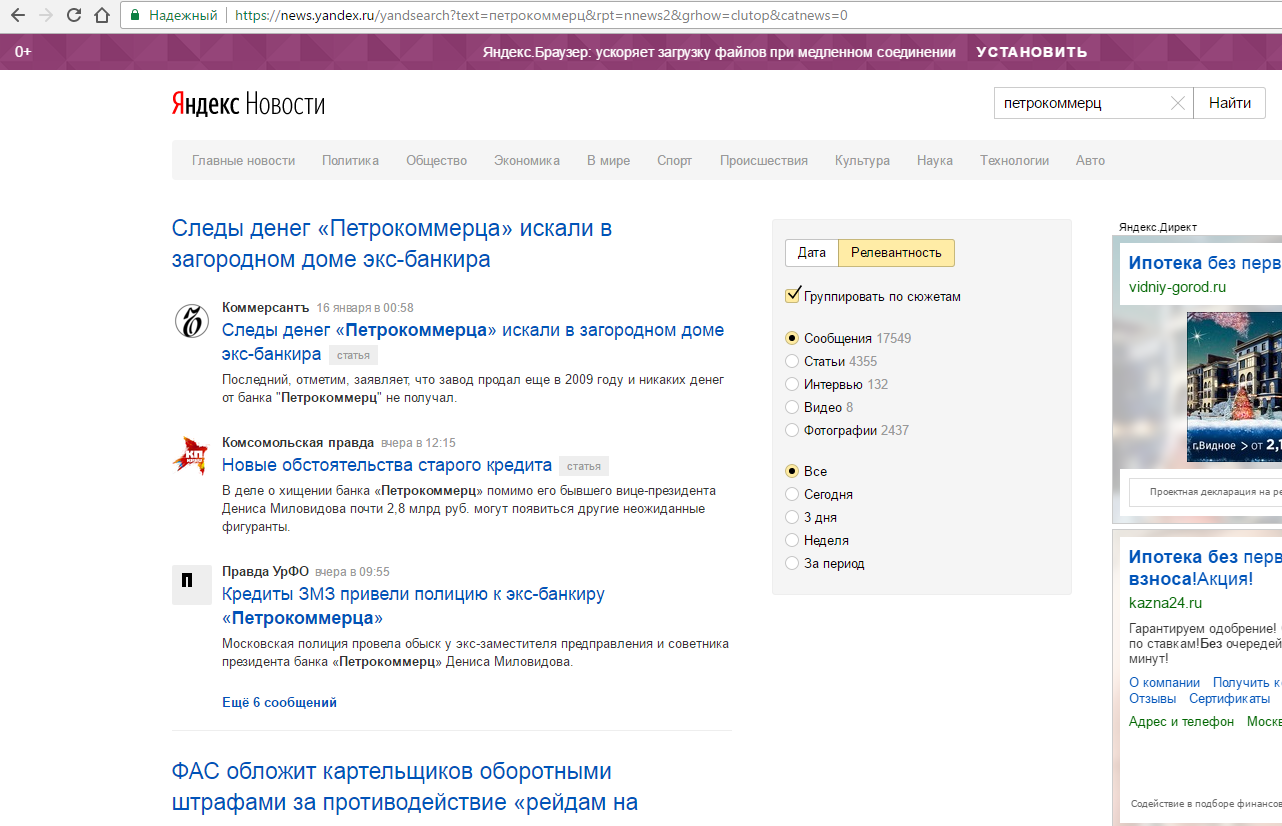Open the 'Экономика' news category
Image resolution: width=1282 pixels, height=826 pixels.
[x=526, y=160]
